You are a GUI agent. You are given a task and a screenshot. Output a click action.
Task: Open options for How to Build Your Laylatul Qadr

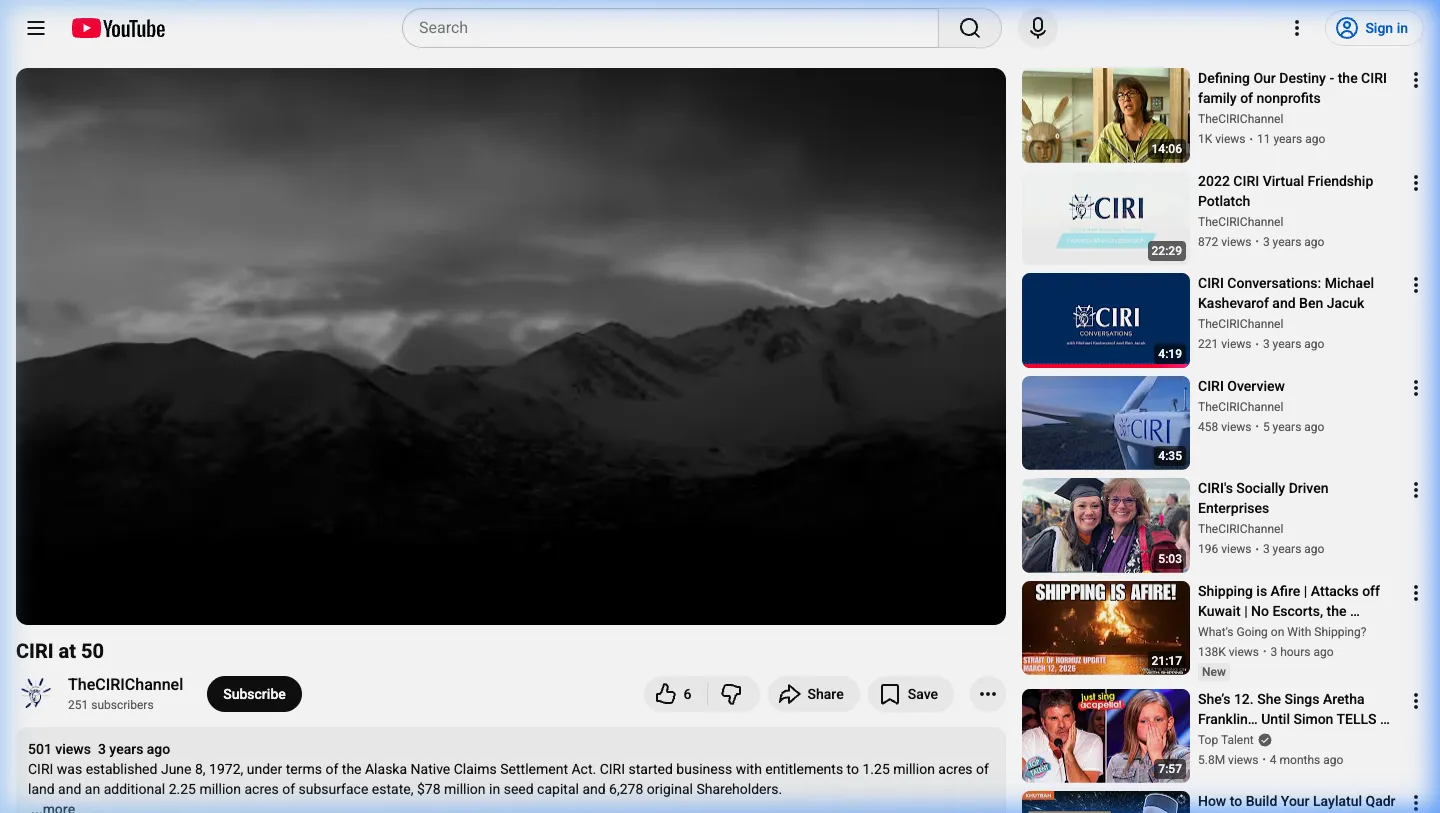1415,803
